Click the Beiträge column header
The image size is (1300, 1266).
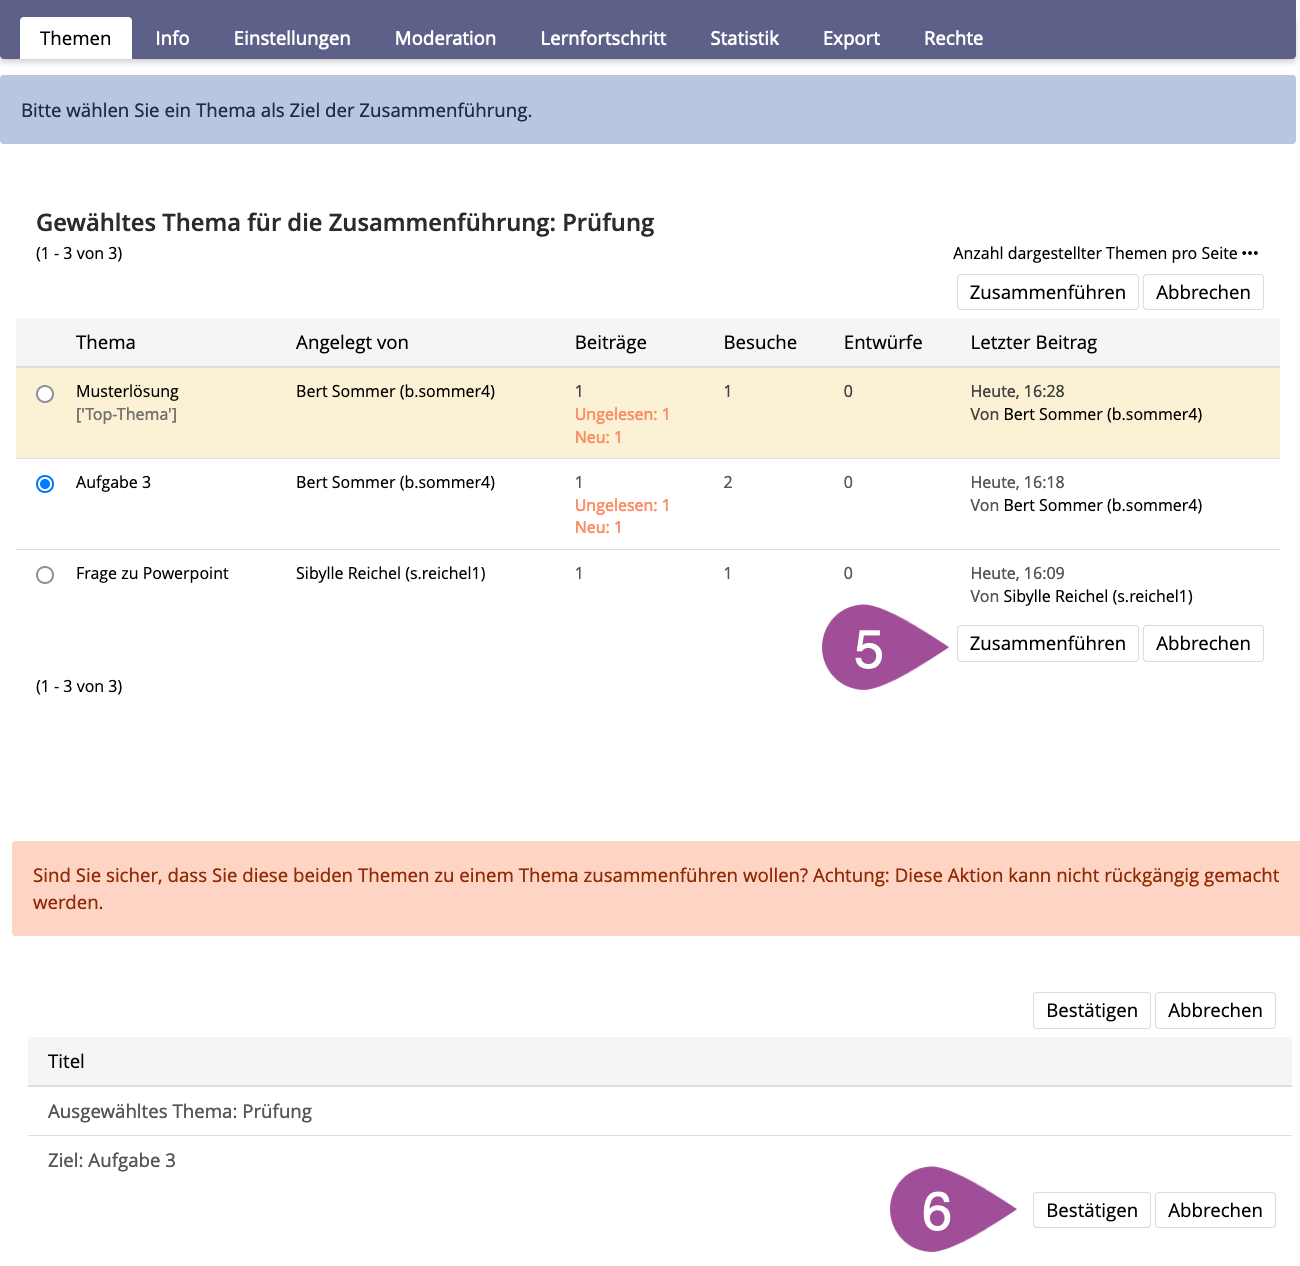tap(610, 342)
